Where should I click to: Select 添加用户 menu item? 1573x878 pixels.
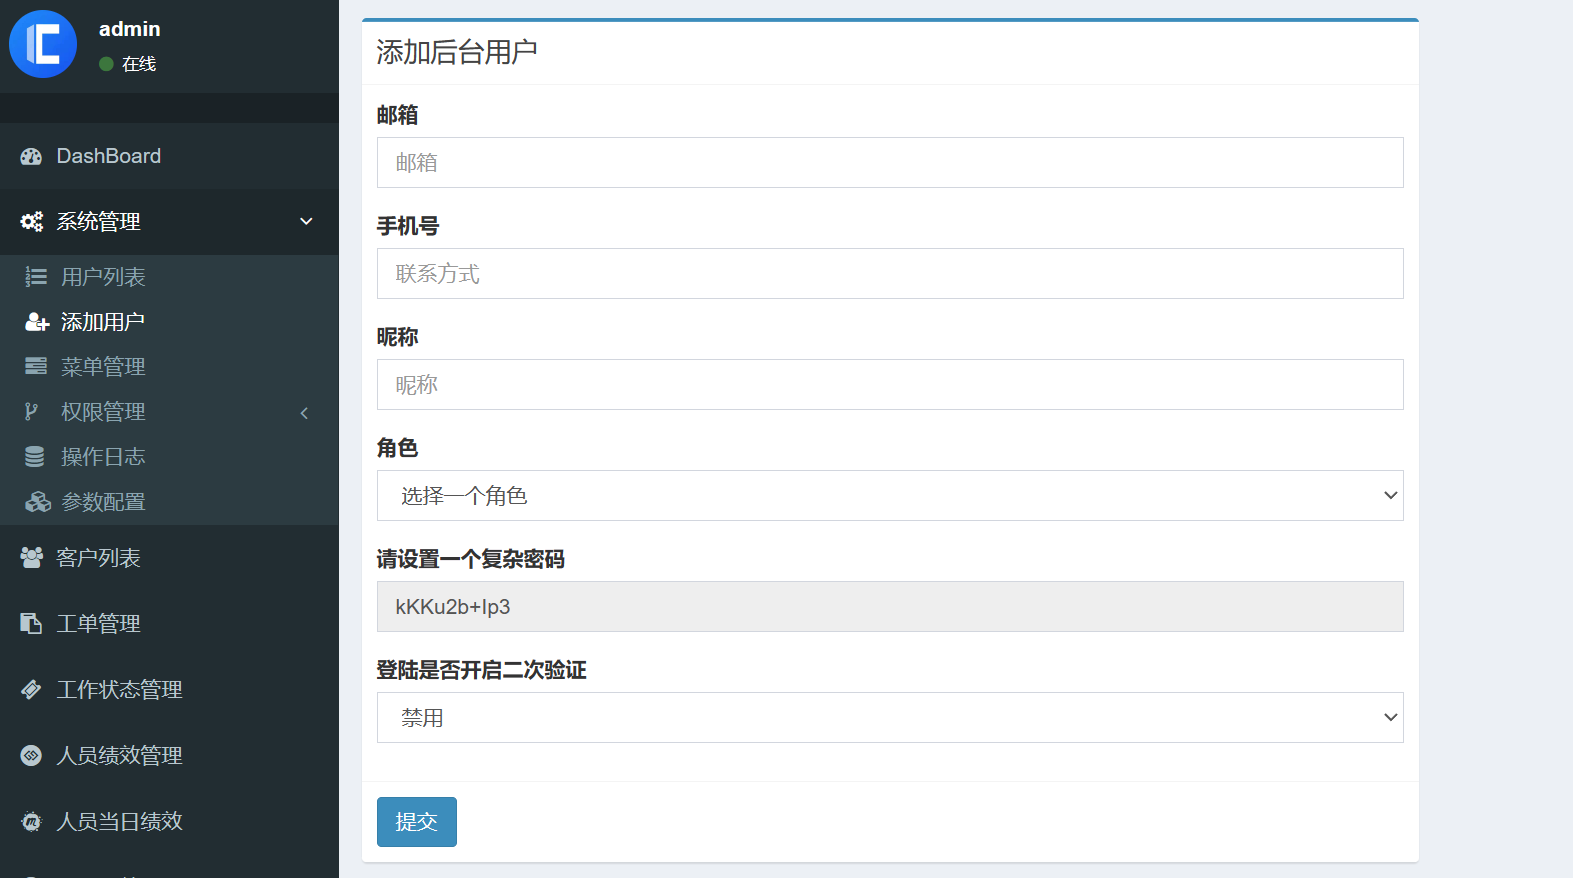pos(169,322)
